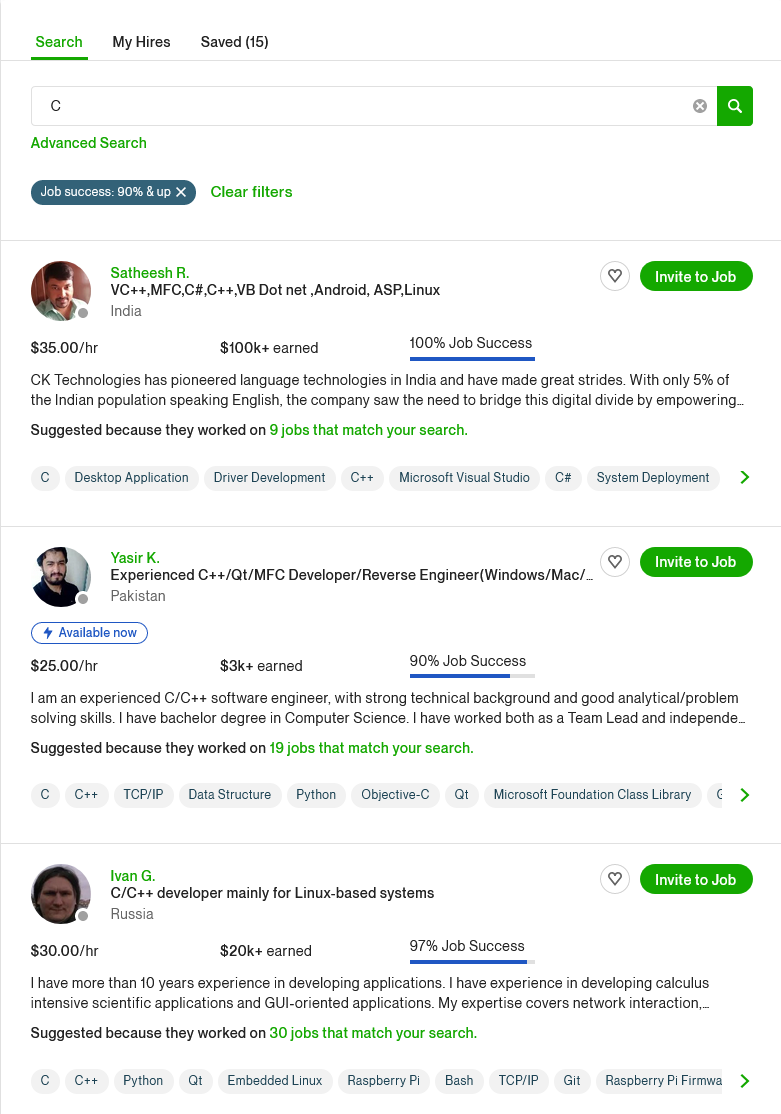
Task: Click the lightning bolt on Available now badge
Action: (47, 632)
